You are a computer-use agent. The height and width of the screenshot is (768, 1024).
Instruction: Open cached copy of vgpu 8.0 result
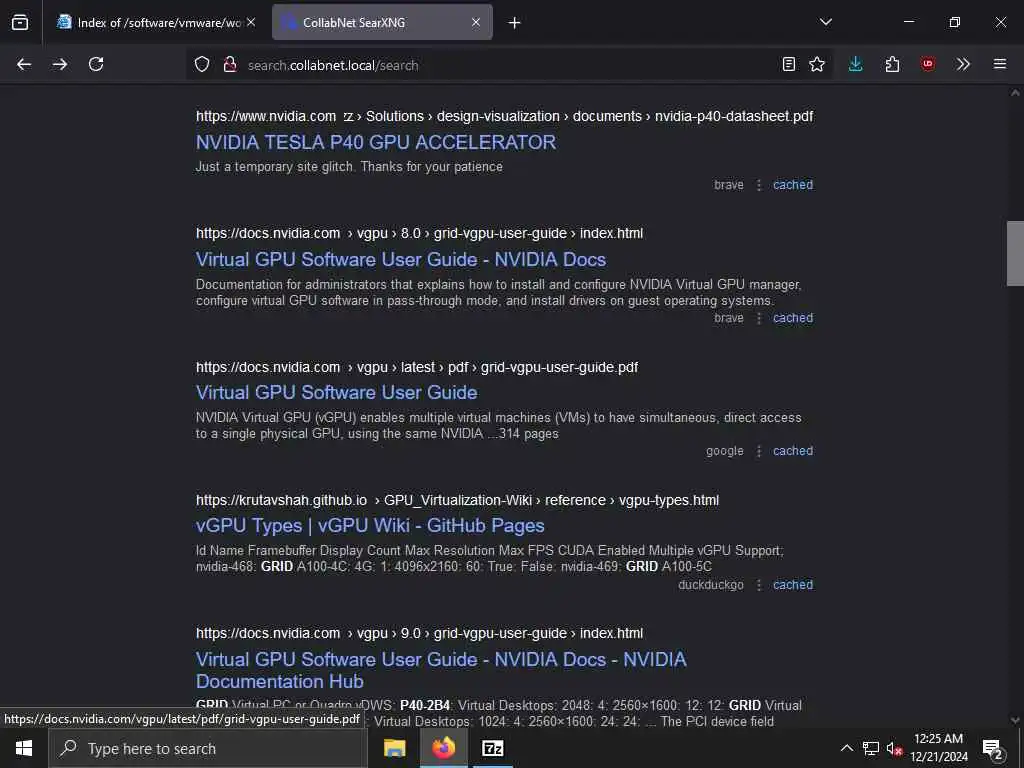tap(793, 318)
